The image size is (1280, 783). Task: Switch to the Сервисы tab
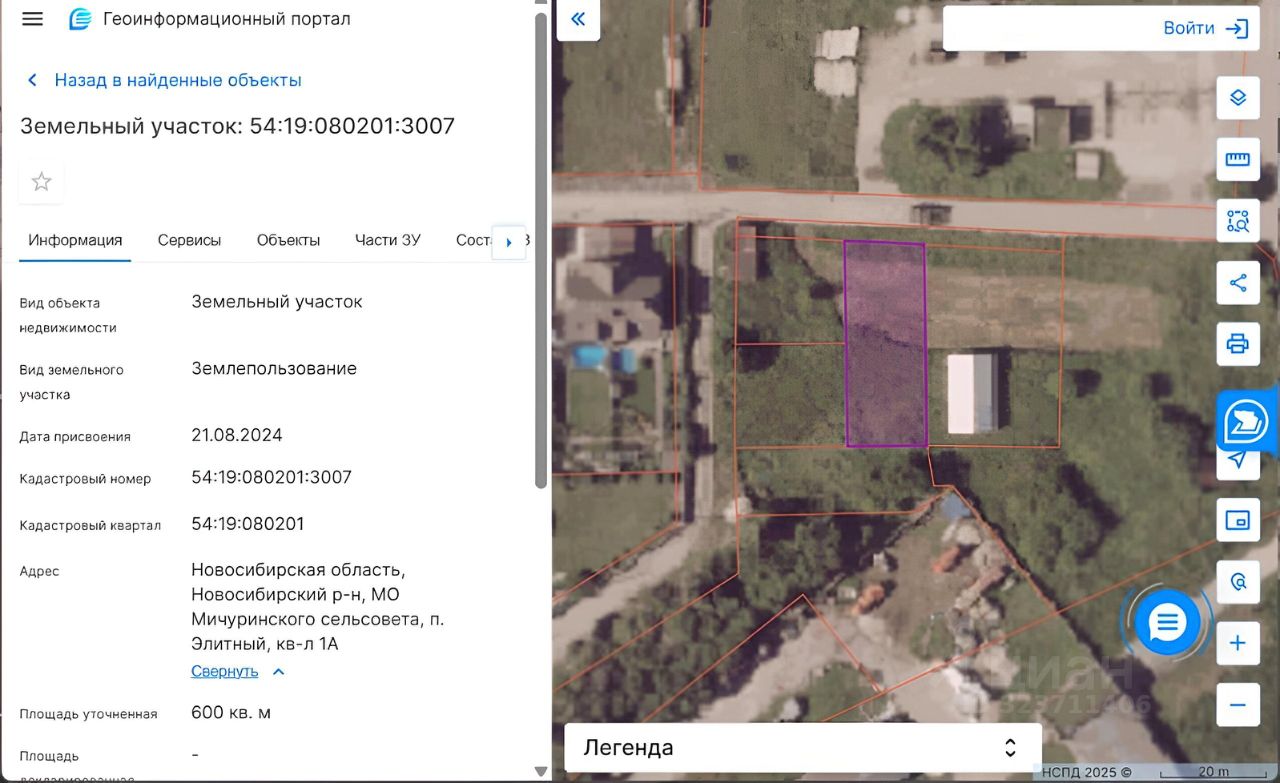pos(189,240)
